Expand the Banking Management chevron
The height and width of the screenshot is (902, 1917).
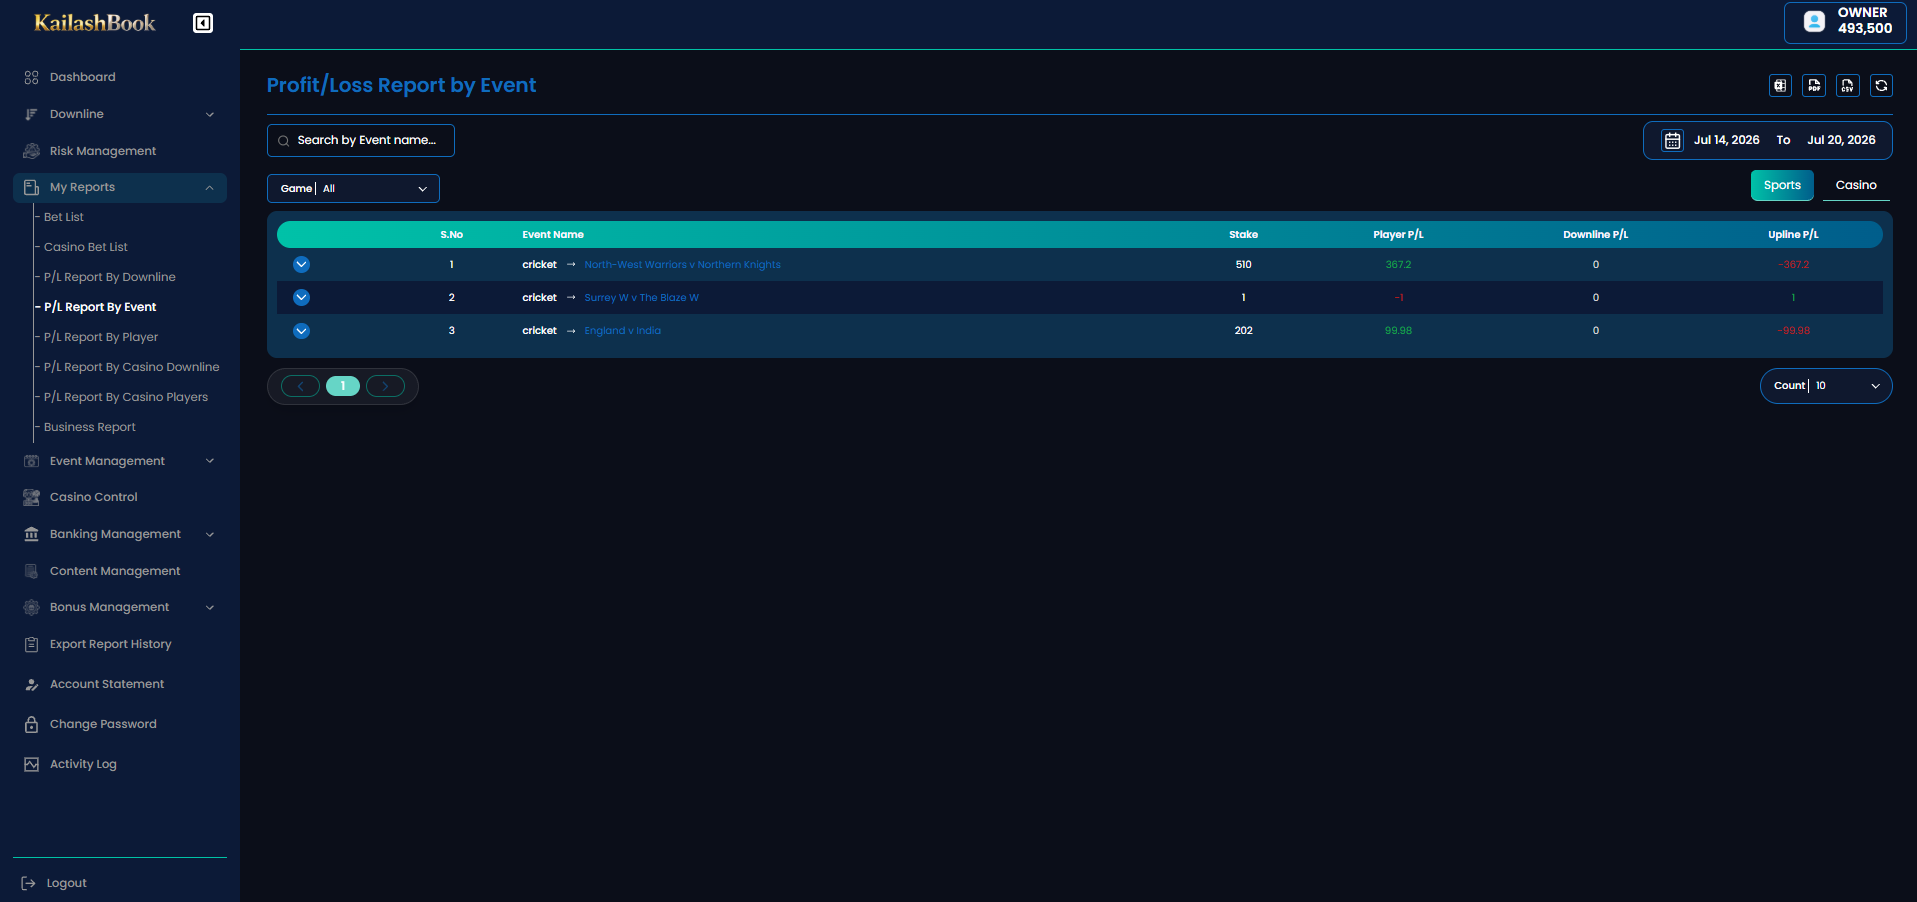pos(210,534)
